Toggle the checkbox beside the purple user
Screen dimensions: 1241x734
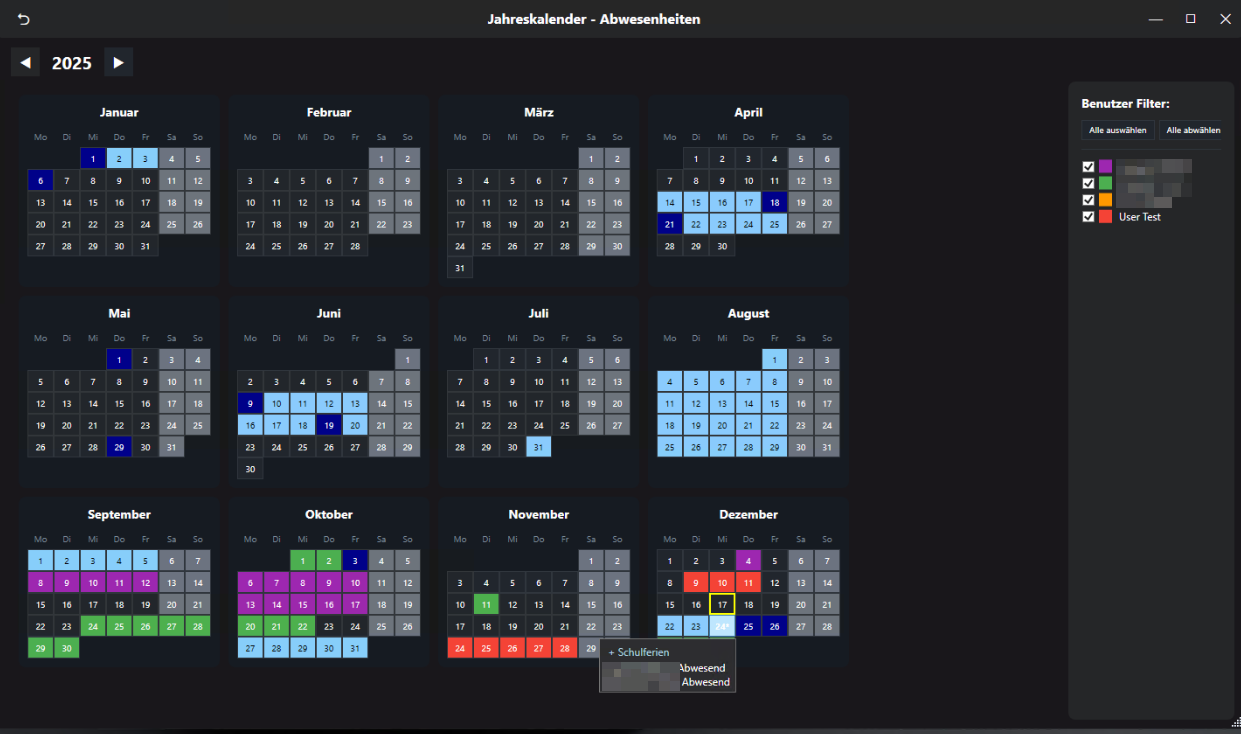(1088, 166)
